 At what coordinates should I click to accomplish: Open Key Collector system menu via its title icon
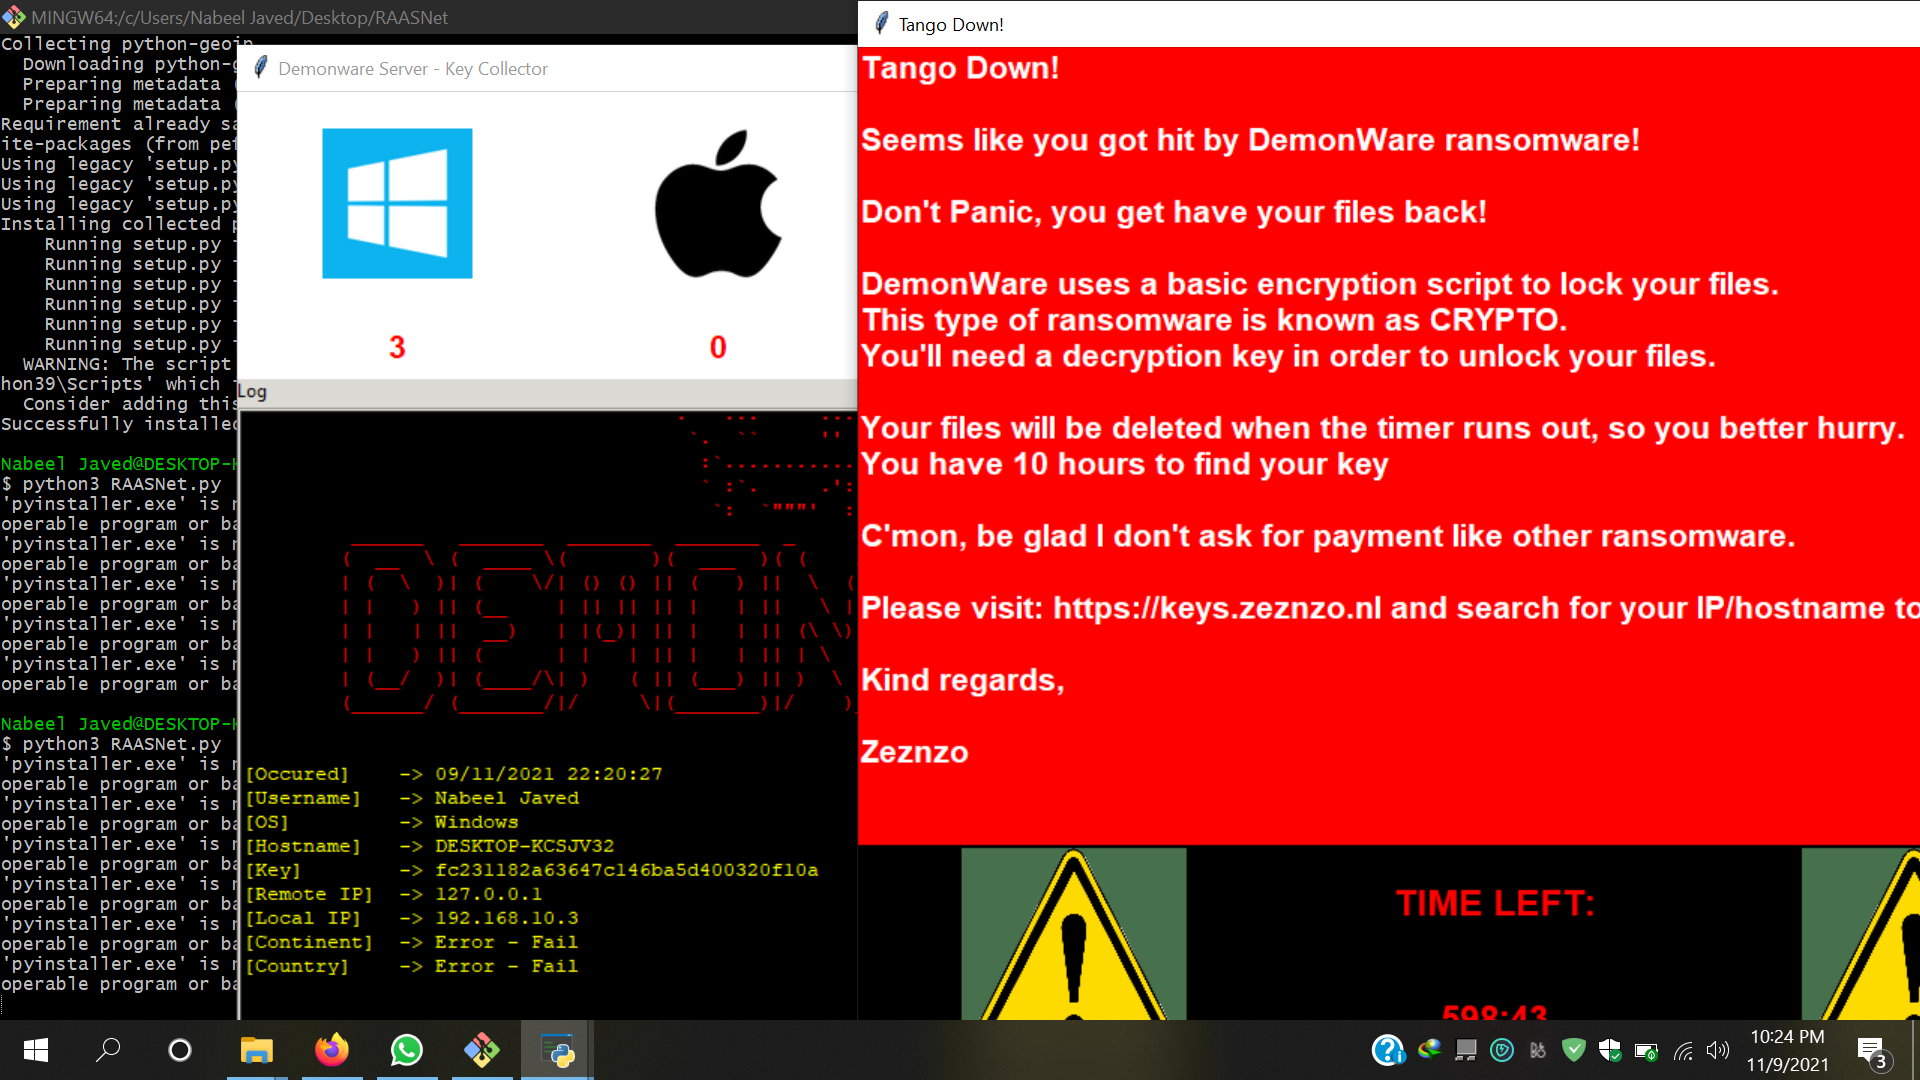coord(261,68)
